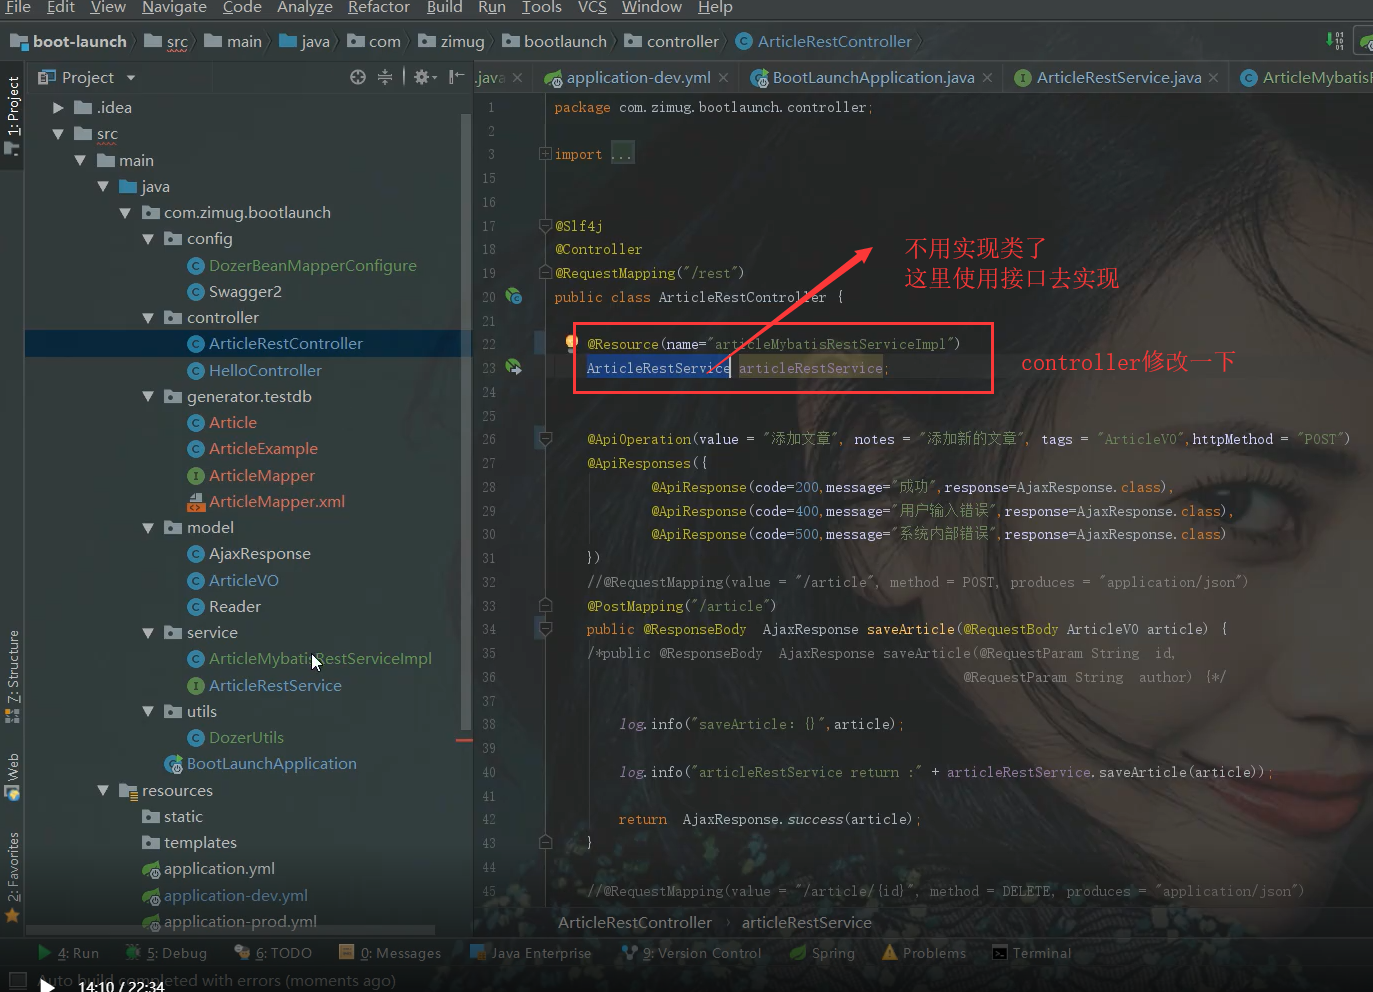Open the Run tool window
Screen dimensions: 1373x992
click(68, 953)
